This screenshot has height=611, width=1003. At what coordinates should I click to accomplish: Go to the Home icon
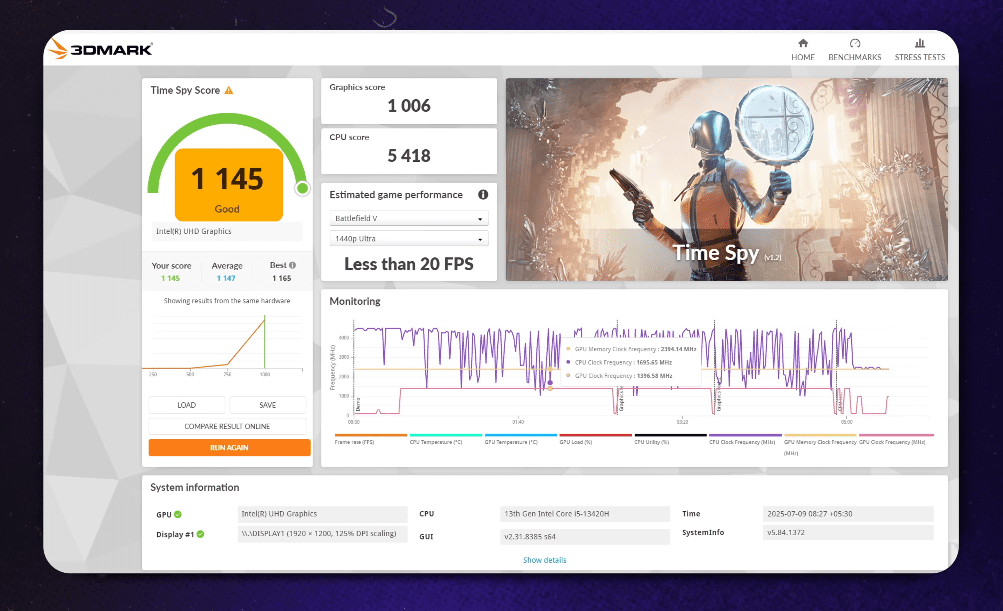(803, 43)
